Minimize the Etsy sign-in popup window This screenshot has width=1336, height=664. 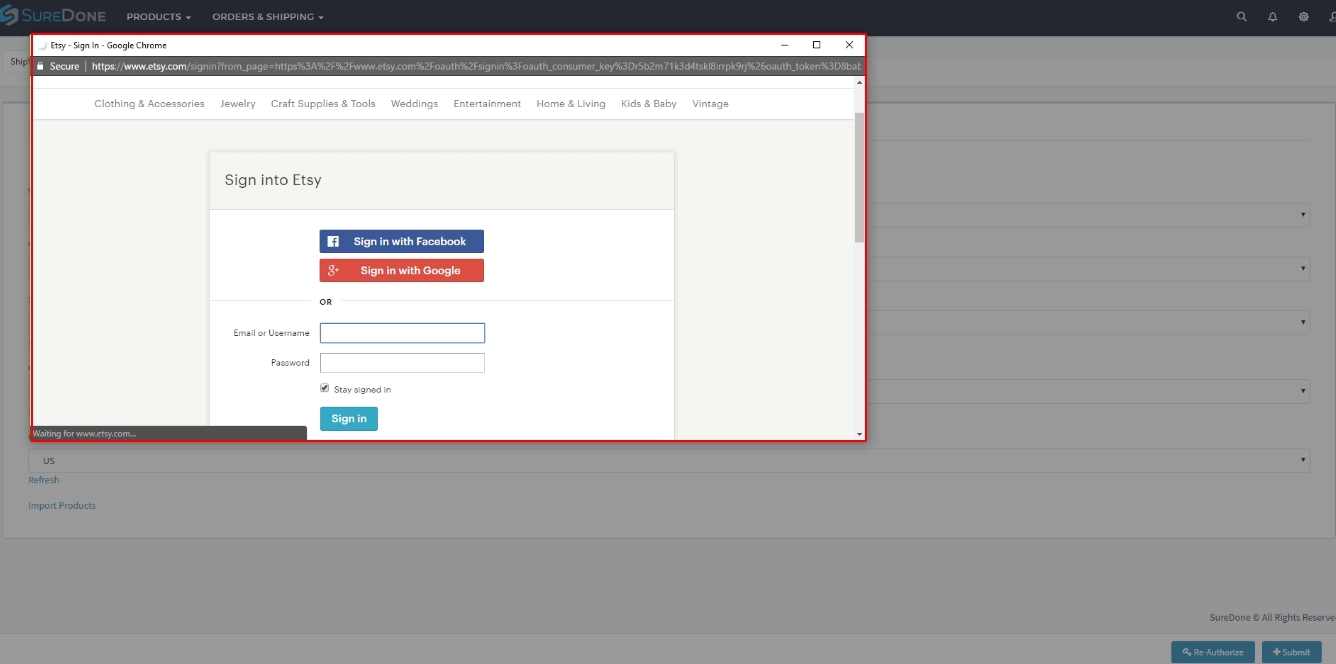pos(784,45)
